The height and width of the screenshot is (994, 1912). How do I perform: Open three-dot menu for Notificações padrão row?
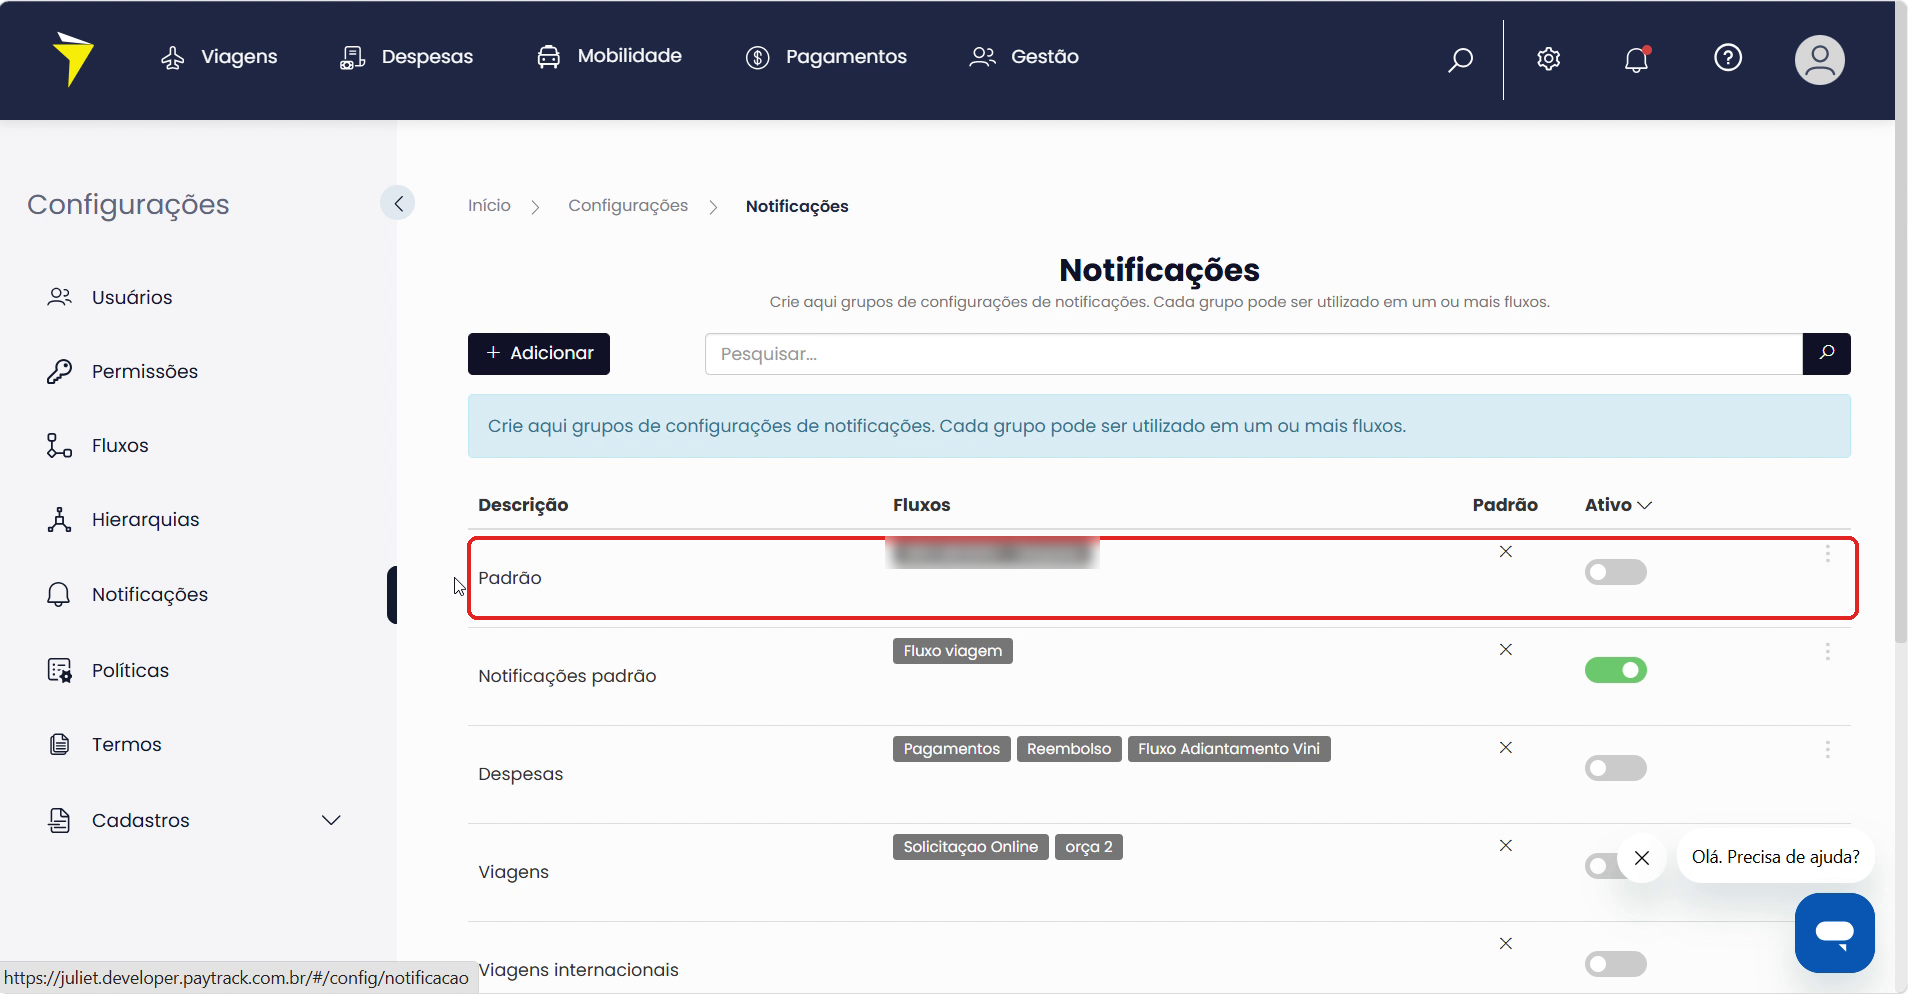[x=1828, y=651]
